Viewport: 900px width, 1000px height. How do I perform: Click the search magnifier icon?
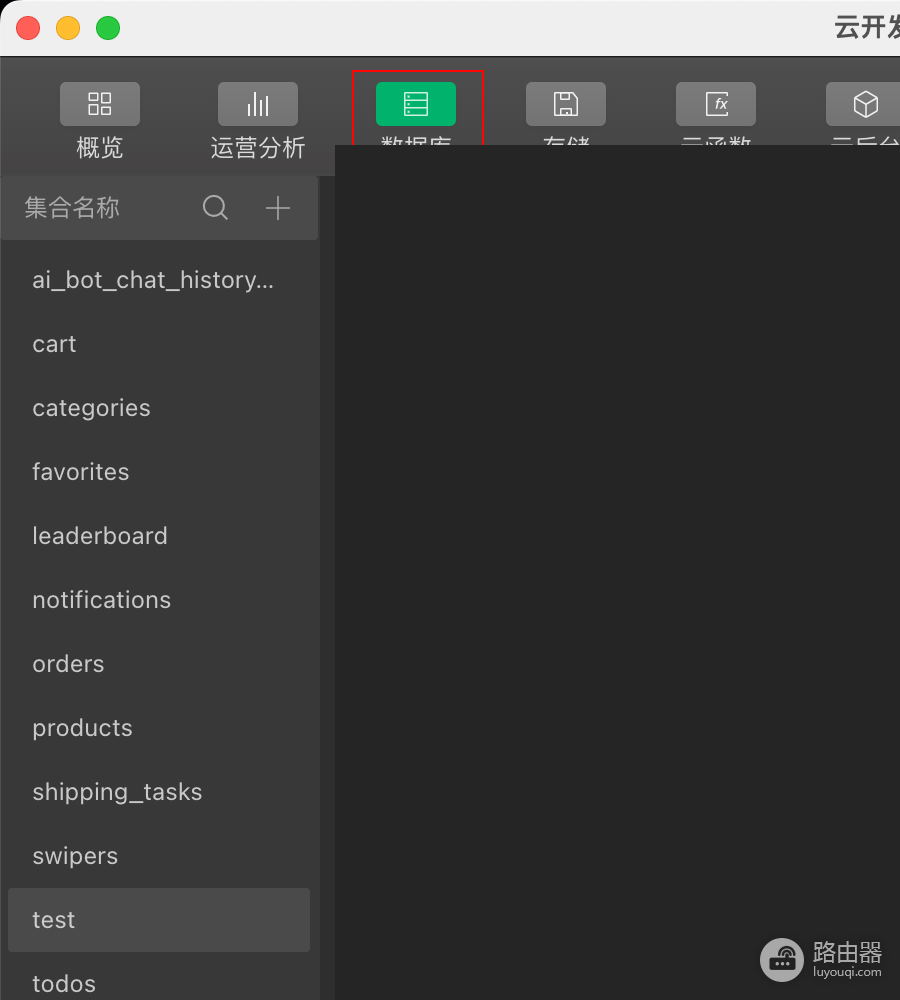[x=215, y=208]
